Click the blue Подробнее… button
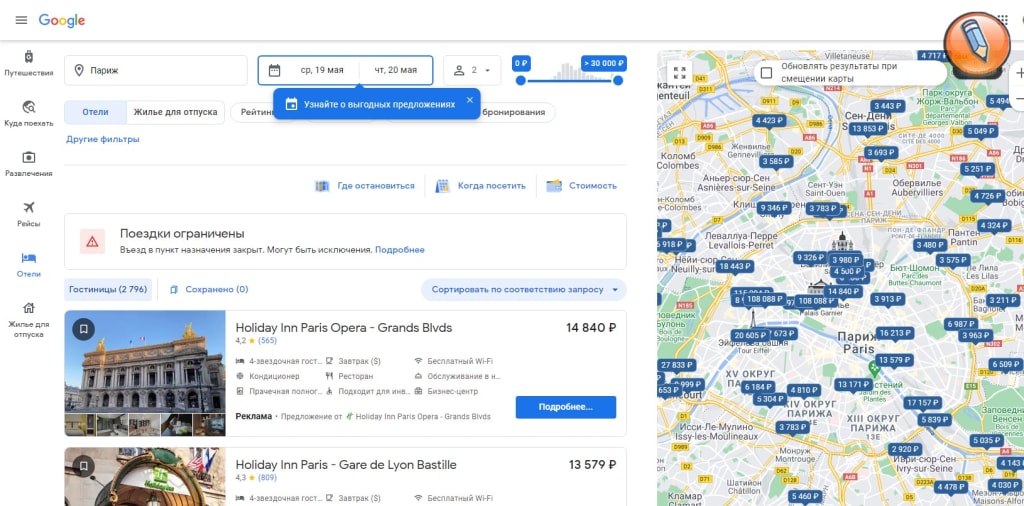The width and height of the screenshot is (1024, 506). (x=566, y=407)
